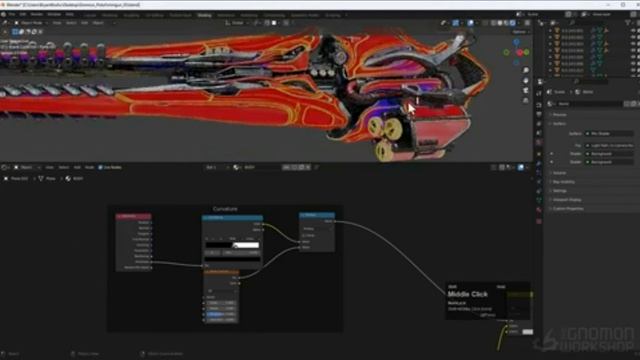Toggle the Clamp checkbox on the Mix node

pyautogui.click(x=303, y=236)
